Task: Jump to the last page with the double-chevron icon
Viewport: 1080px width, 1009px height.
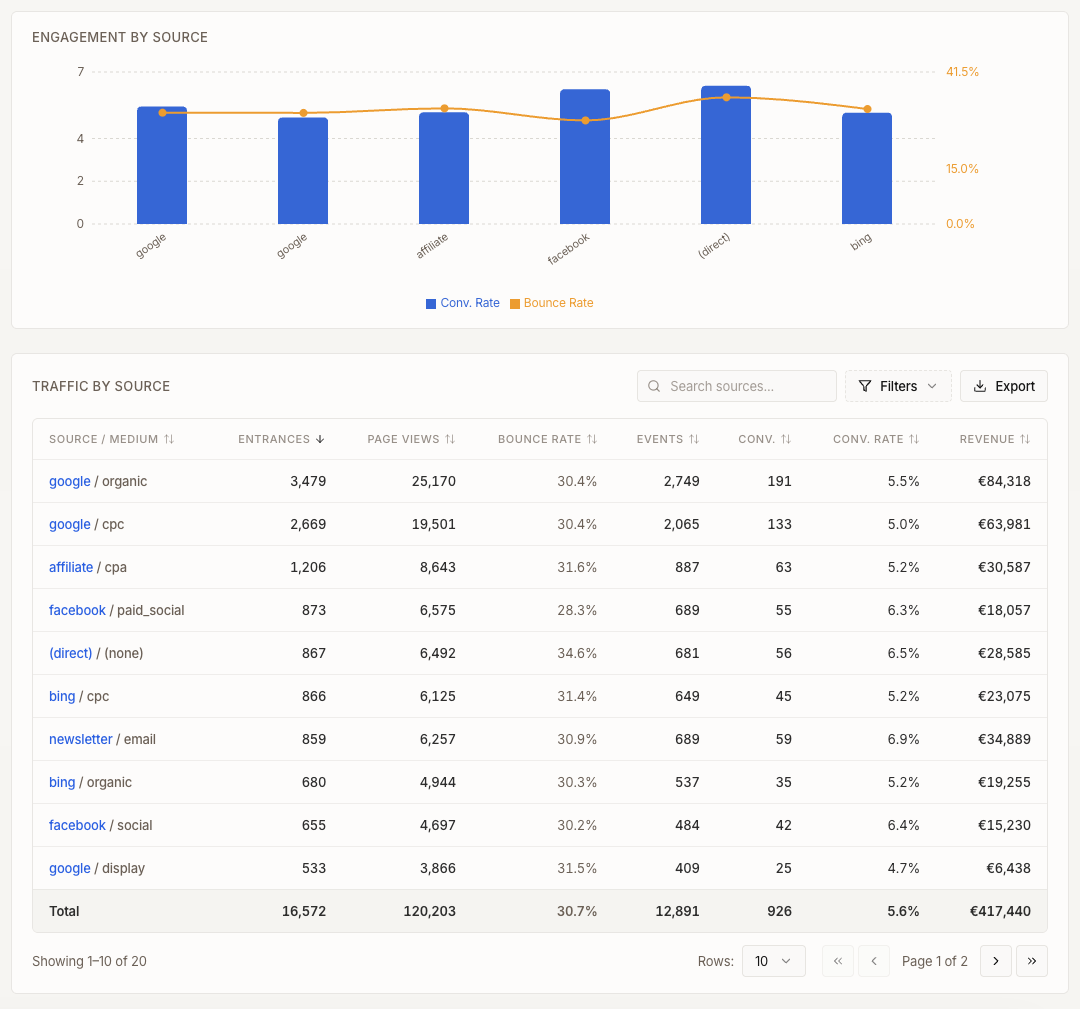Action: 1032,961
